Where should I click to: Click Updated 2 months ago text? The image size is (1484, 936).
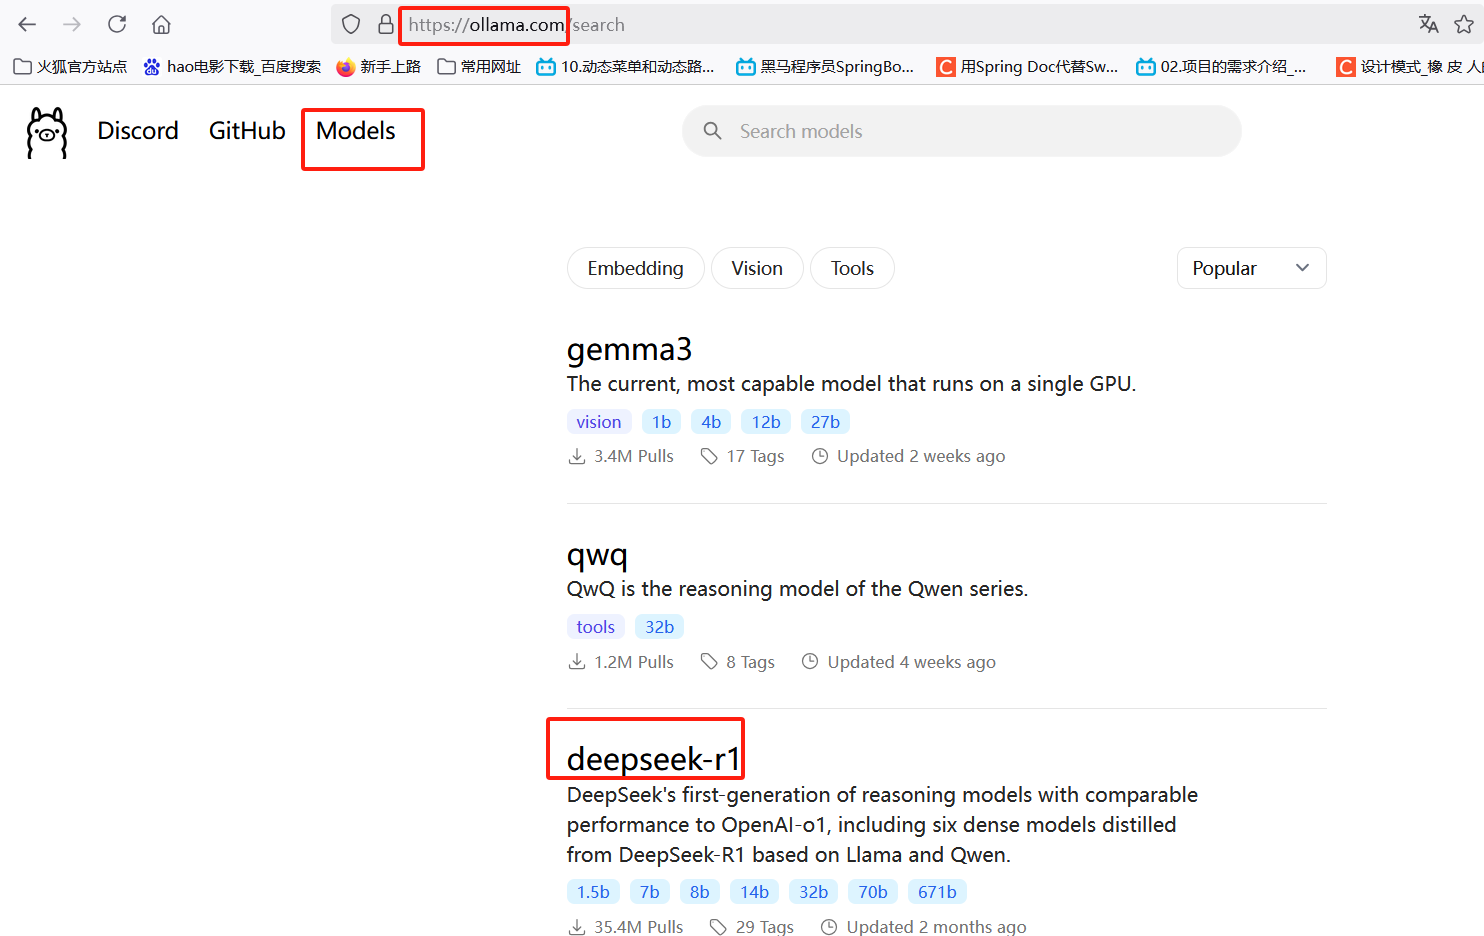(x=936, y=927)
